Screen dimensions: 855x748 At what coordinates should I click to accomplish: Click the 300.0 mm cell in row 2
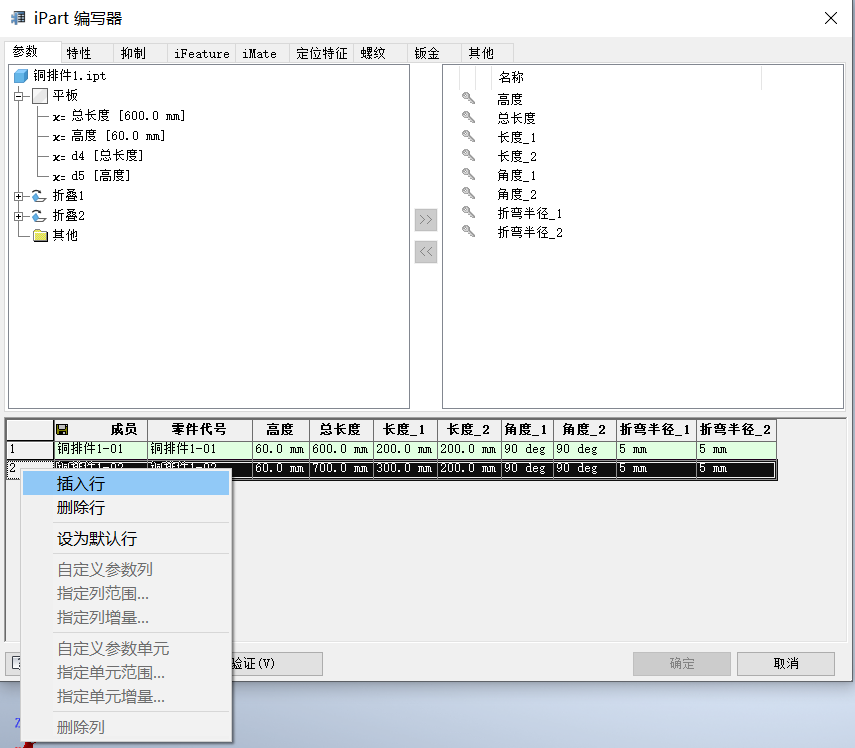tap(405, 468)
